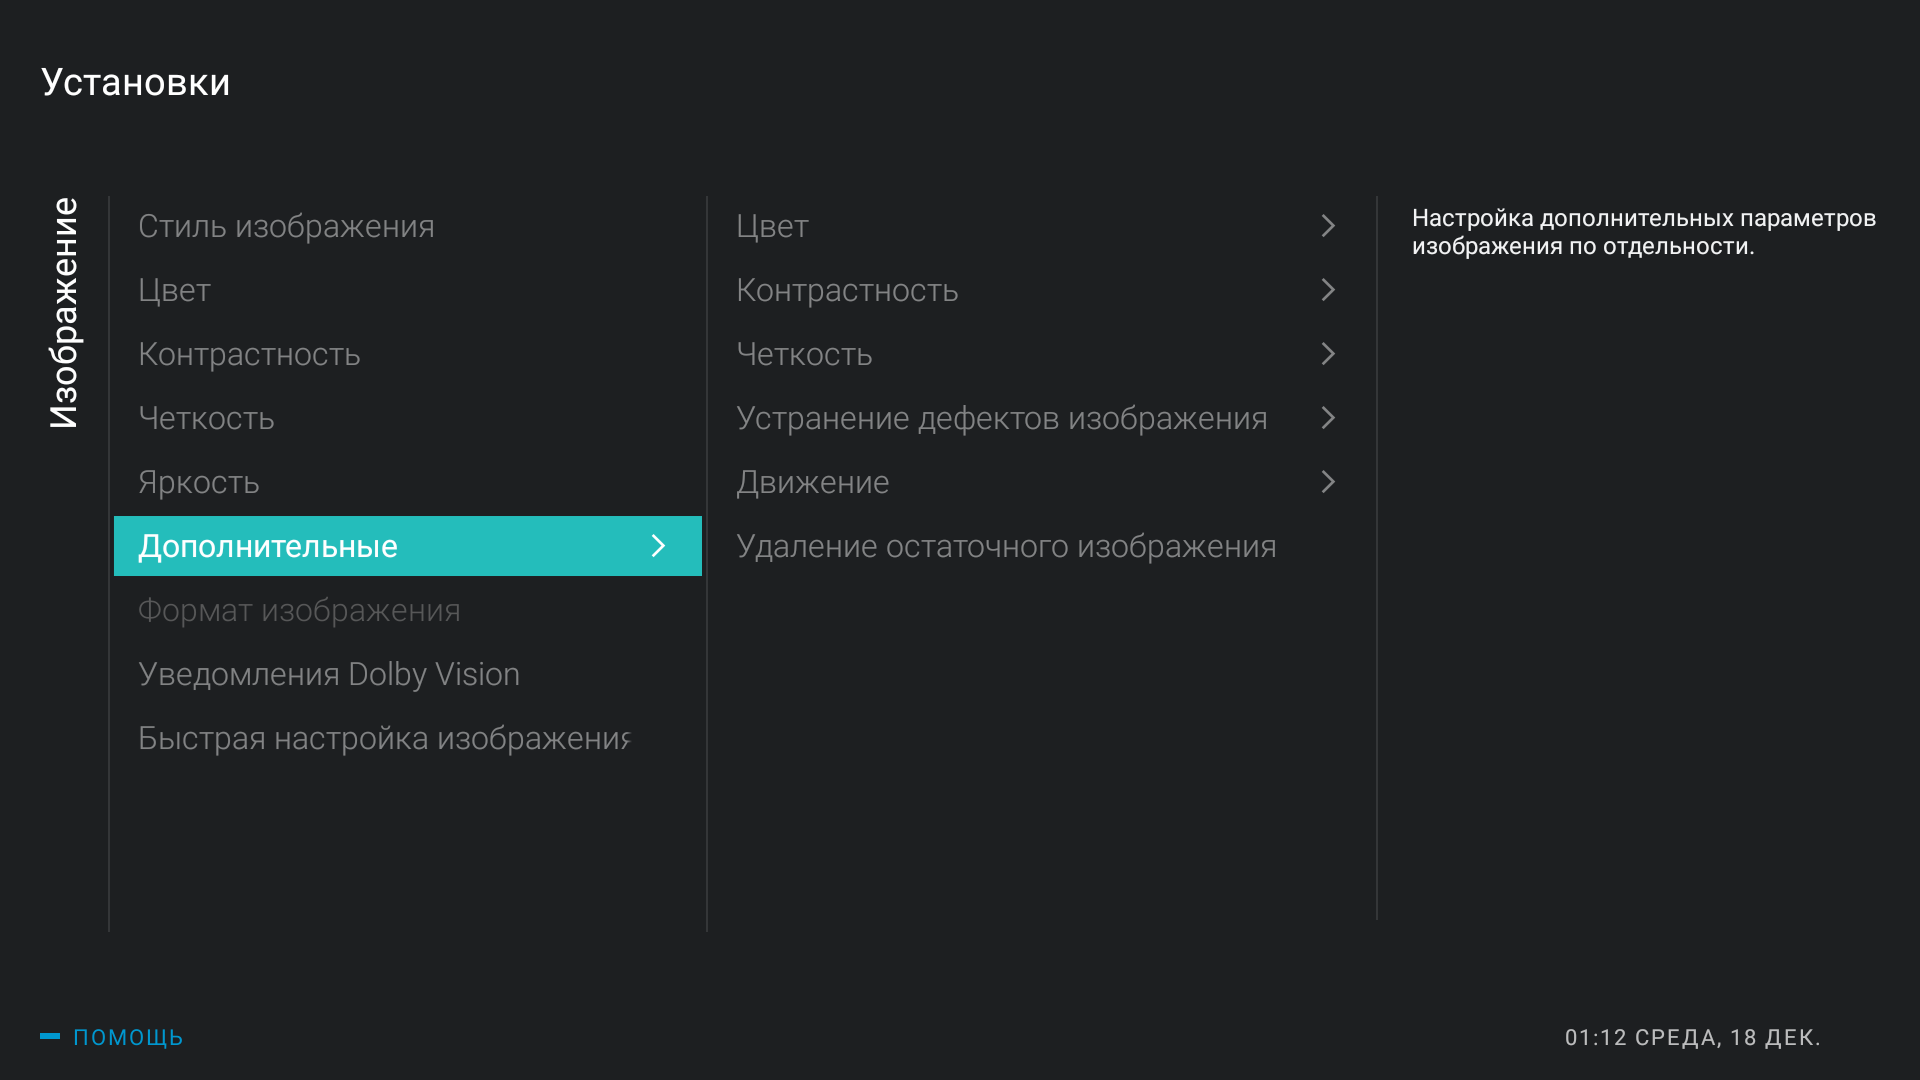1920x1080 pixels.
Task: Expand Контрастность submenu chevron in right panel
Action: (1328, 290)
